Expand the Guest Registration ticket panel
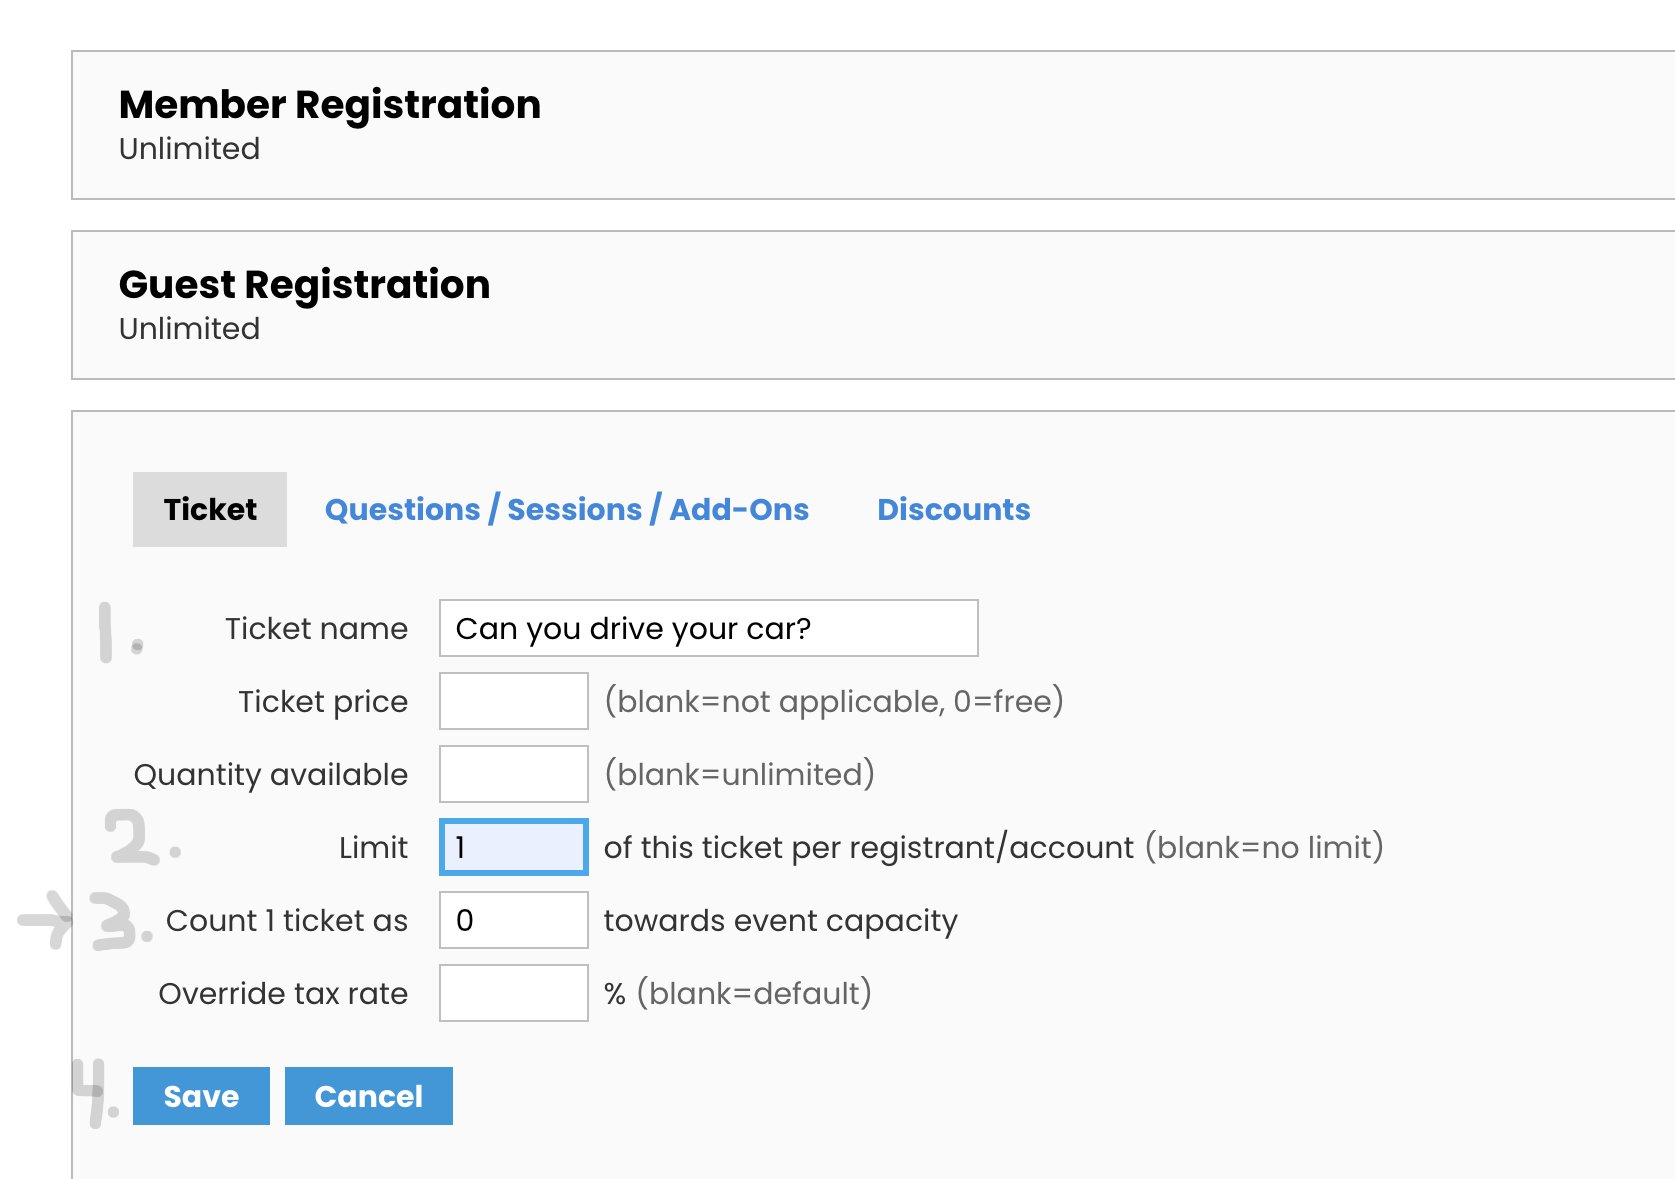This screenshot has height=1179, width=1675. [x=304, y=285]
